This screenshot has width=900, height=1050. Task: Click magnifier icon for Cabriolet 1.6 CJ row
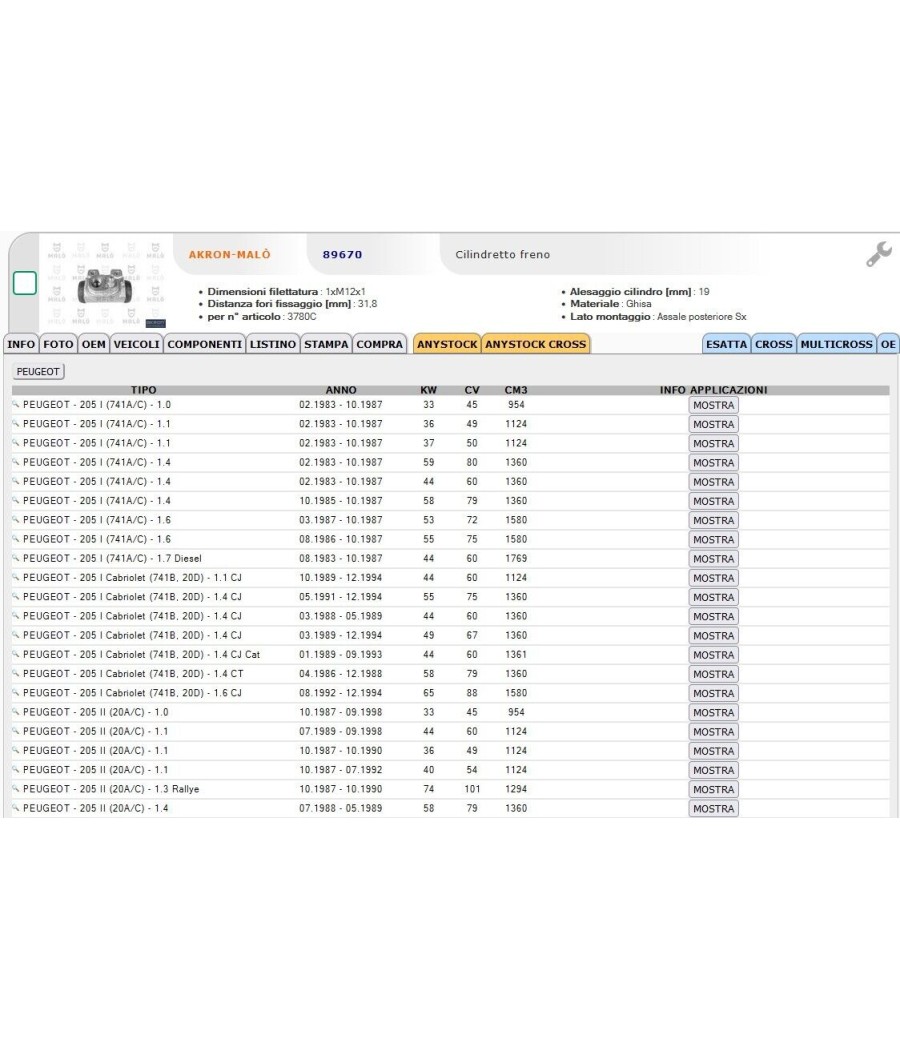(15, 692)
